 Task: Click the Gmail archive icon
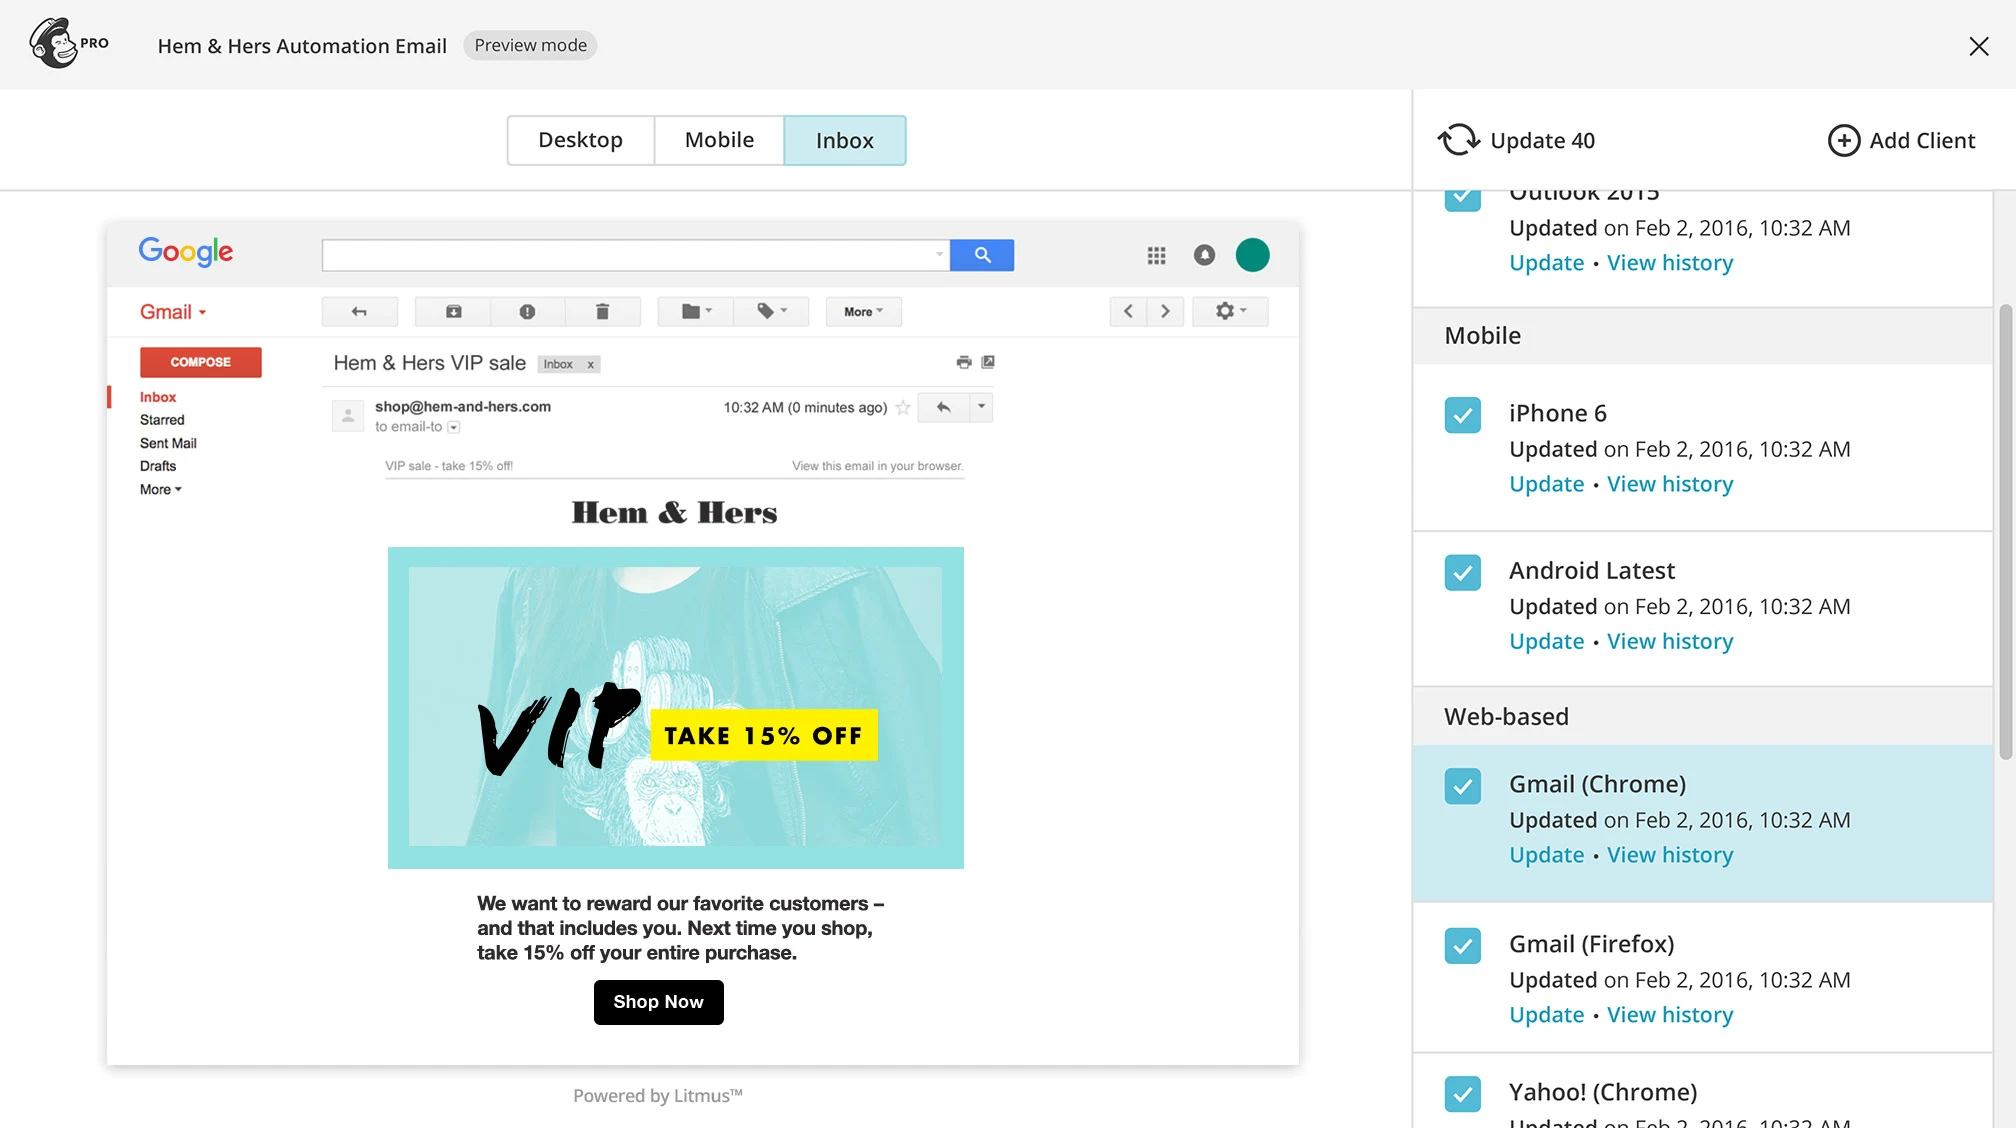click(453, 311)
